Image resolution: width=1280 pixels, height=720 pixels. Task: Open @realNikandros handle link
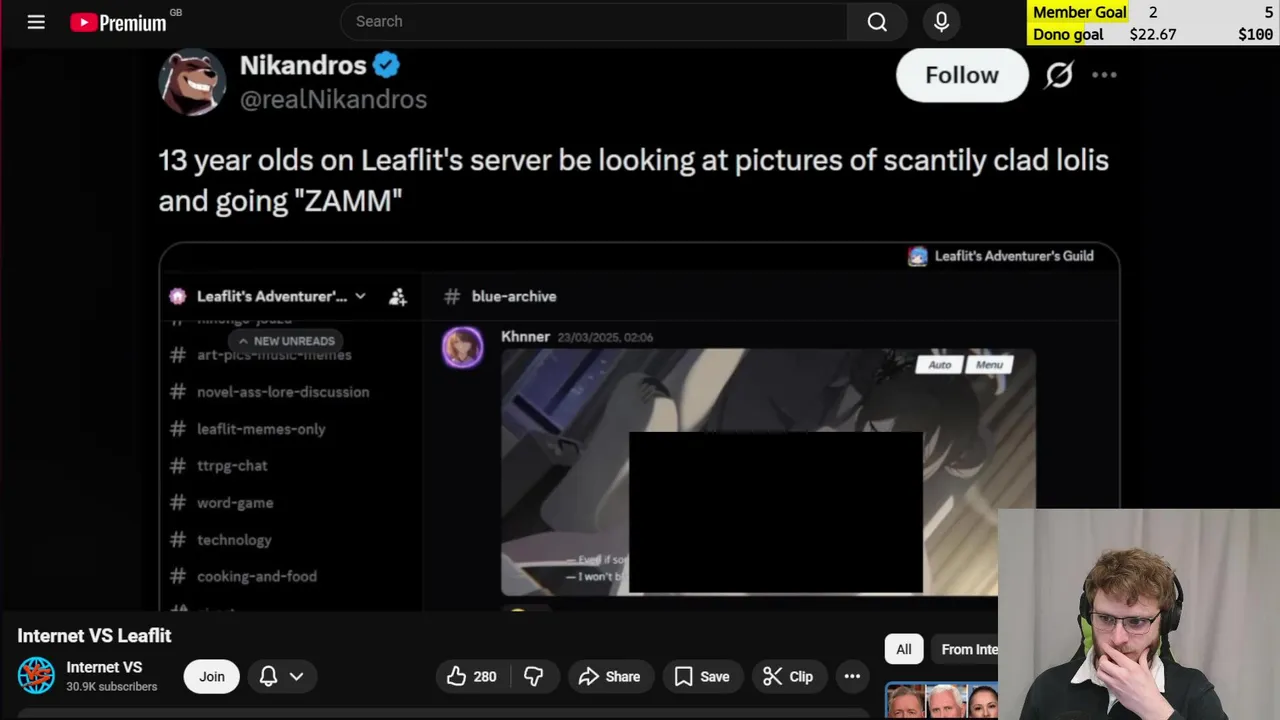(x=333, y=99)
